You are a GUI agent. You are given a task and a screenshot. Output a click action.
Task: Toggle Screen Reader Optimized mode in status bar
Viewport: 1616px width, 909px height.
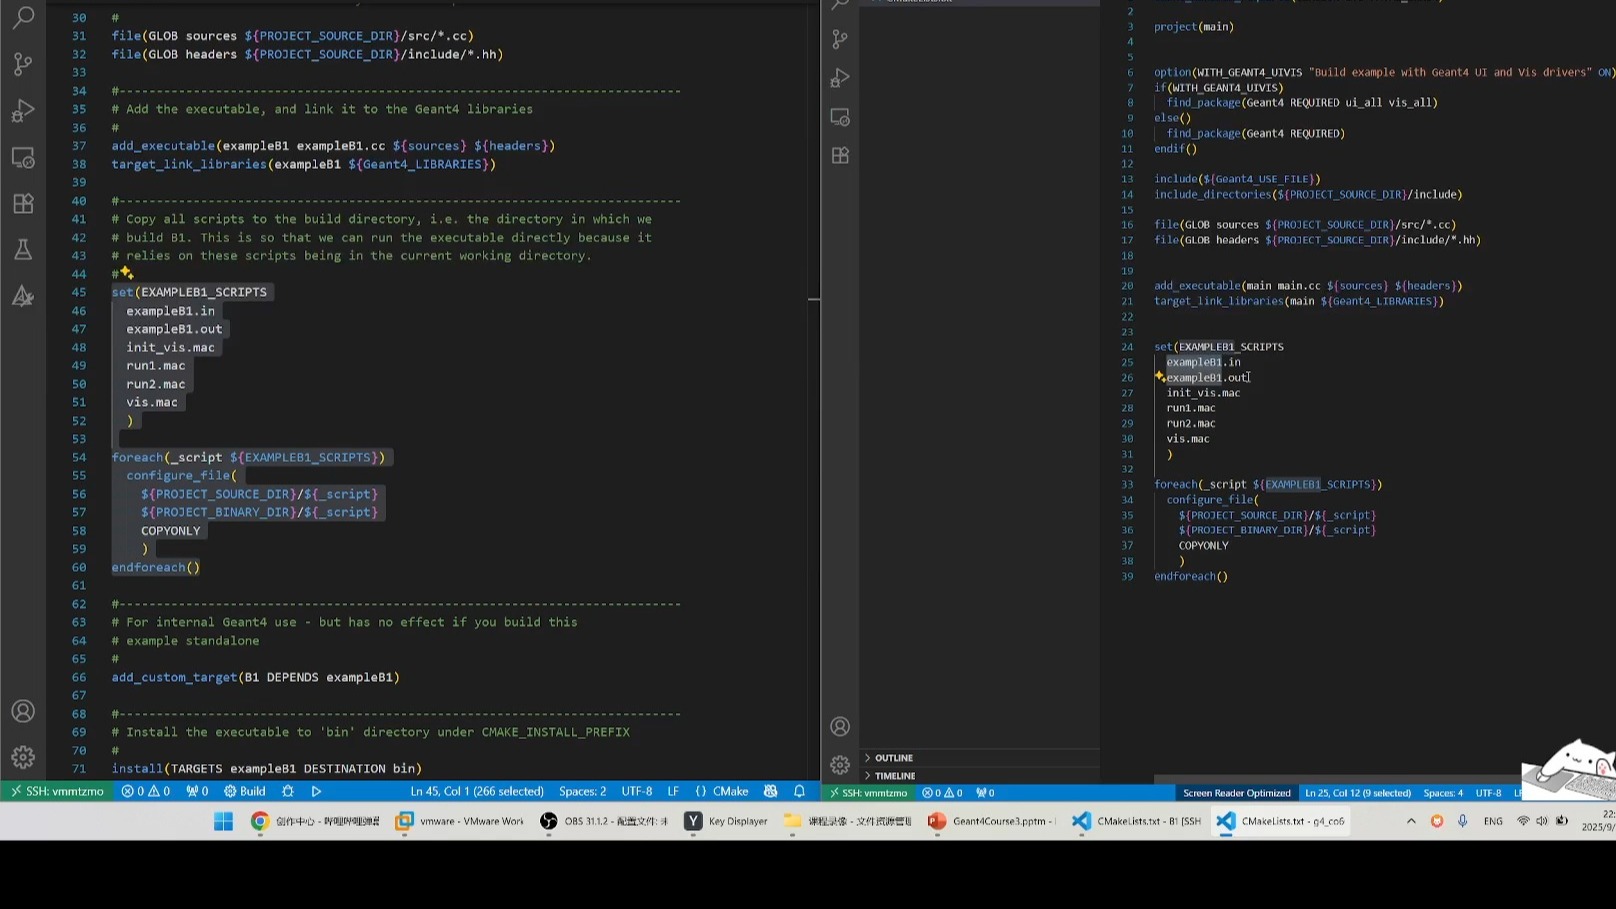1236,793
